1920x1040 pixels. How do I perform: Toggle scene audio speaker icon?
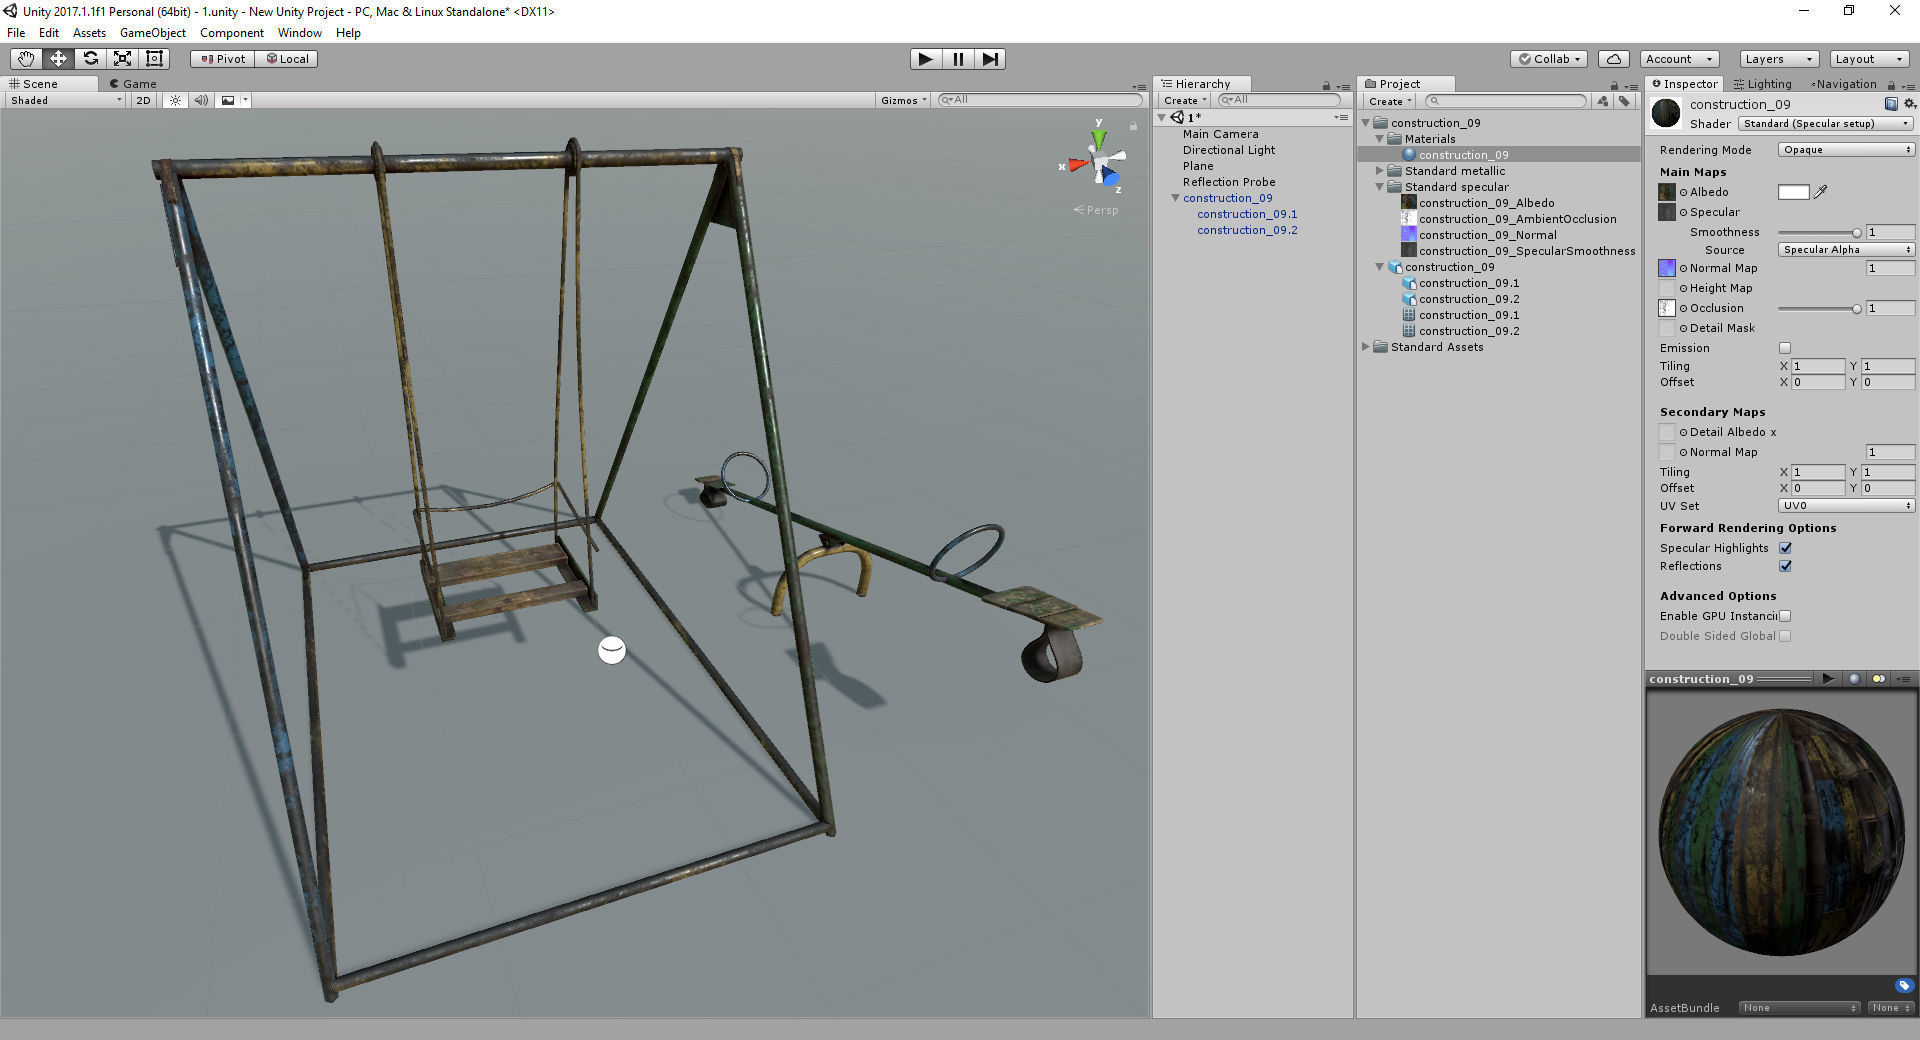tap(201, 100)
